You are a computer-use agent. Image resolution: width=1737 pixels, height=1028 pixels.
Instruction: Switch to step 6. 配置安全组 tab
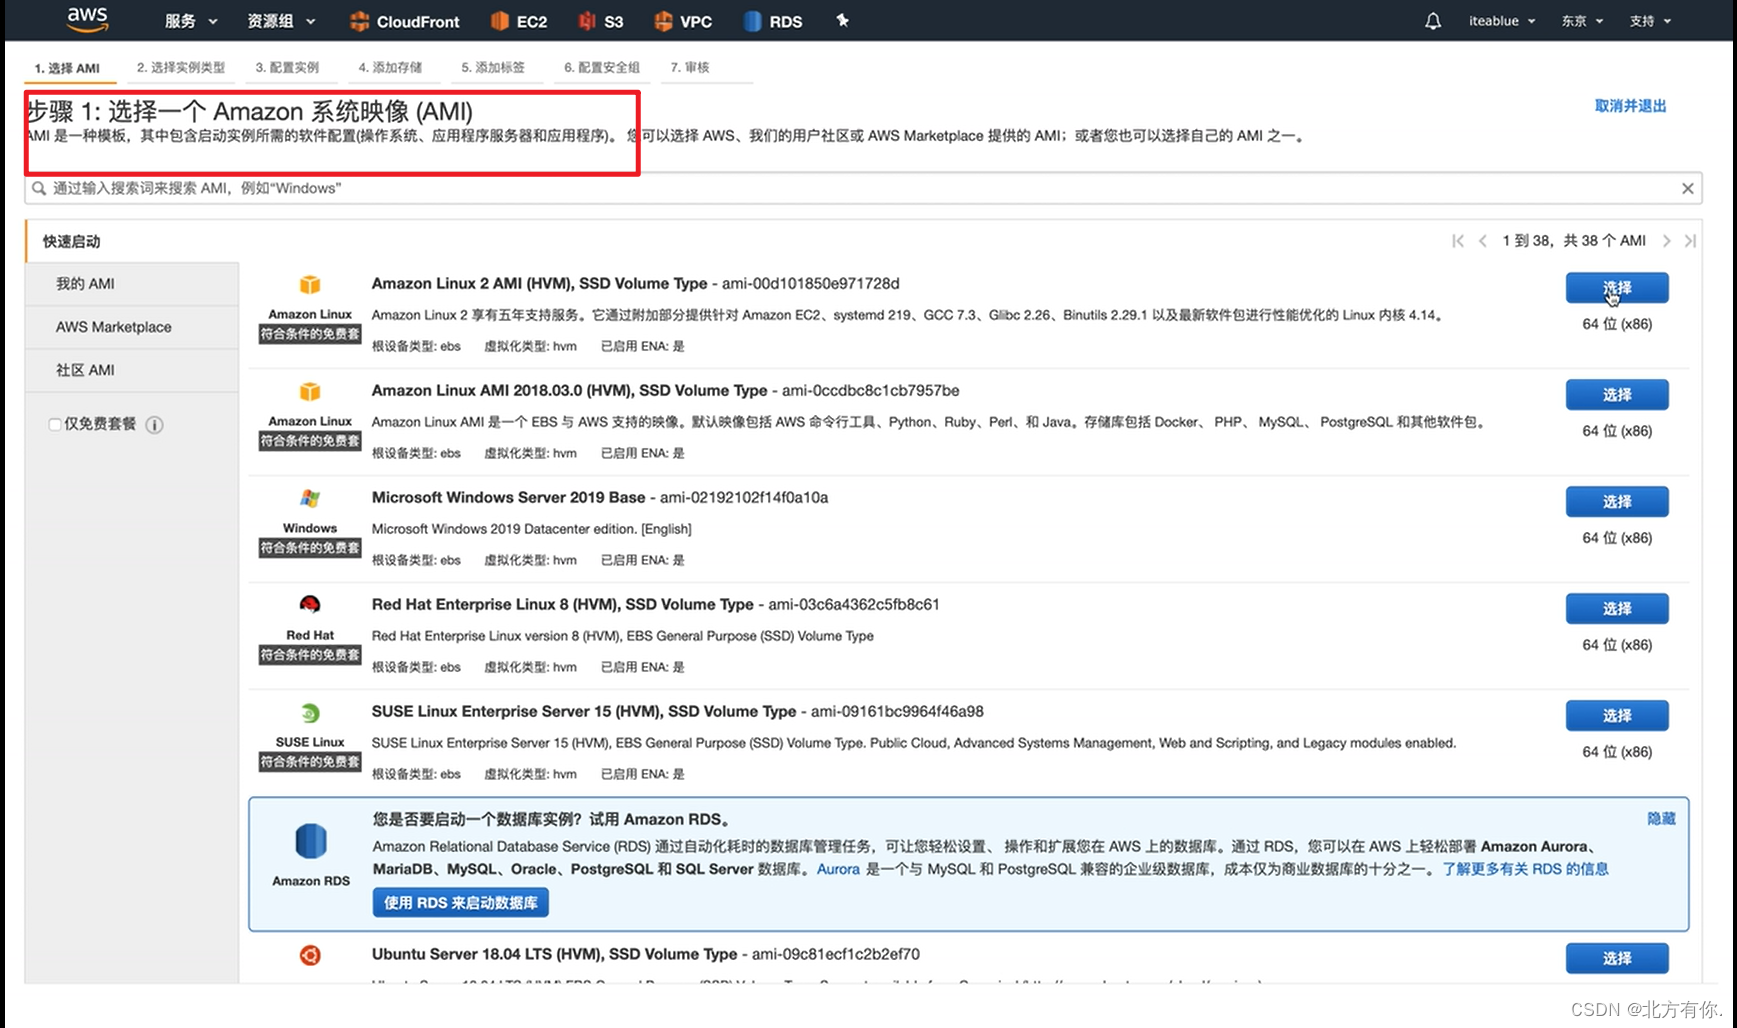pyautogui.click(x=602, y=67)
